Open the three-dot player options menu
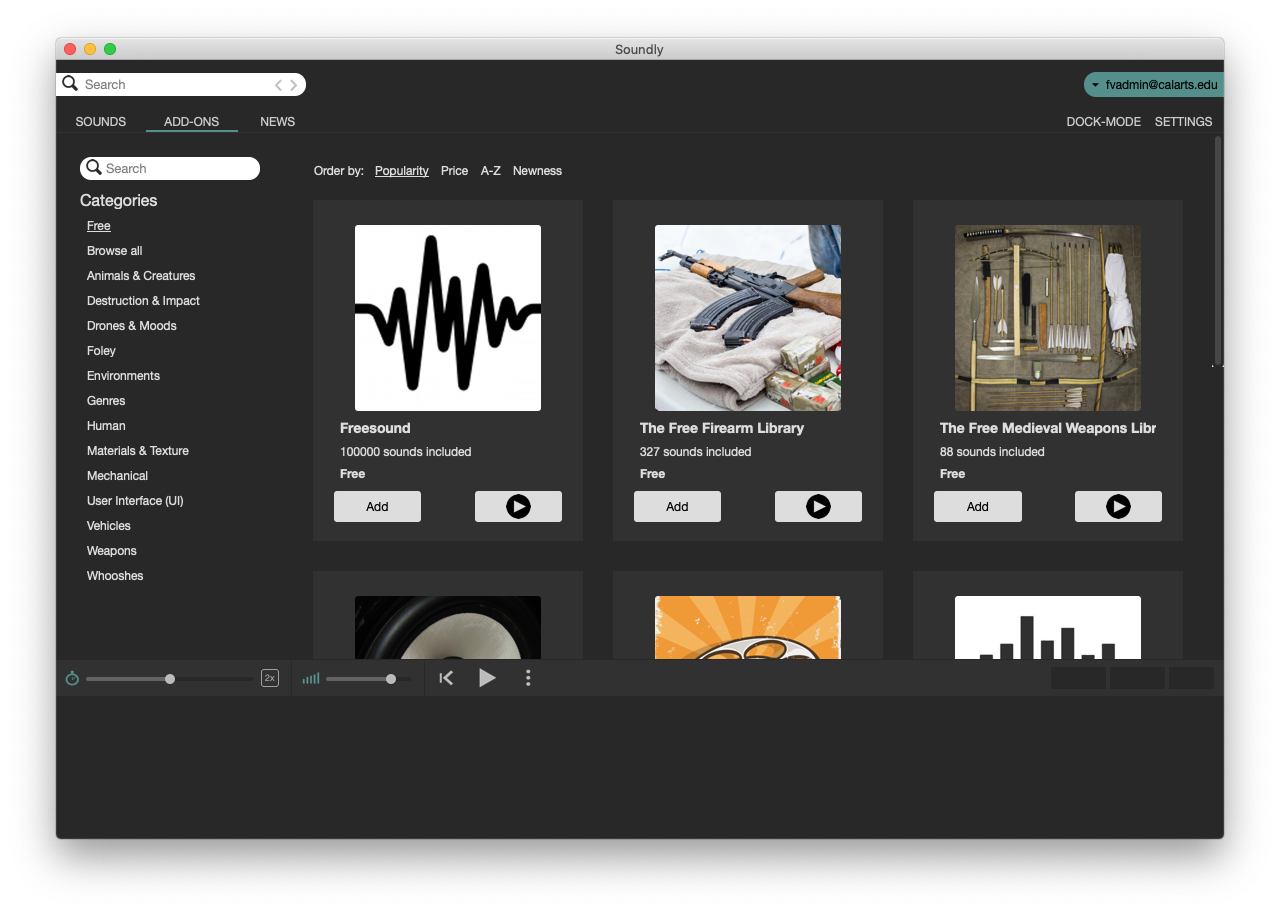 click(x=528, y=678)
